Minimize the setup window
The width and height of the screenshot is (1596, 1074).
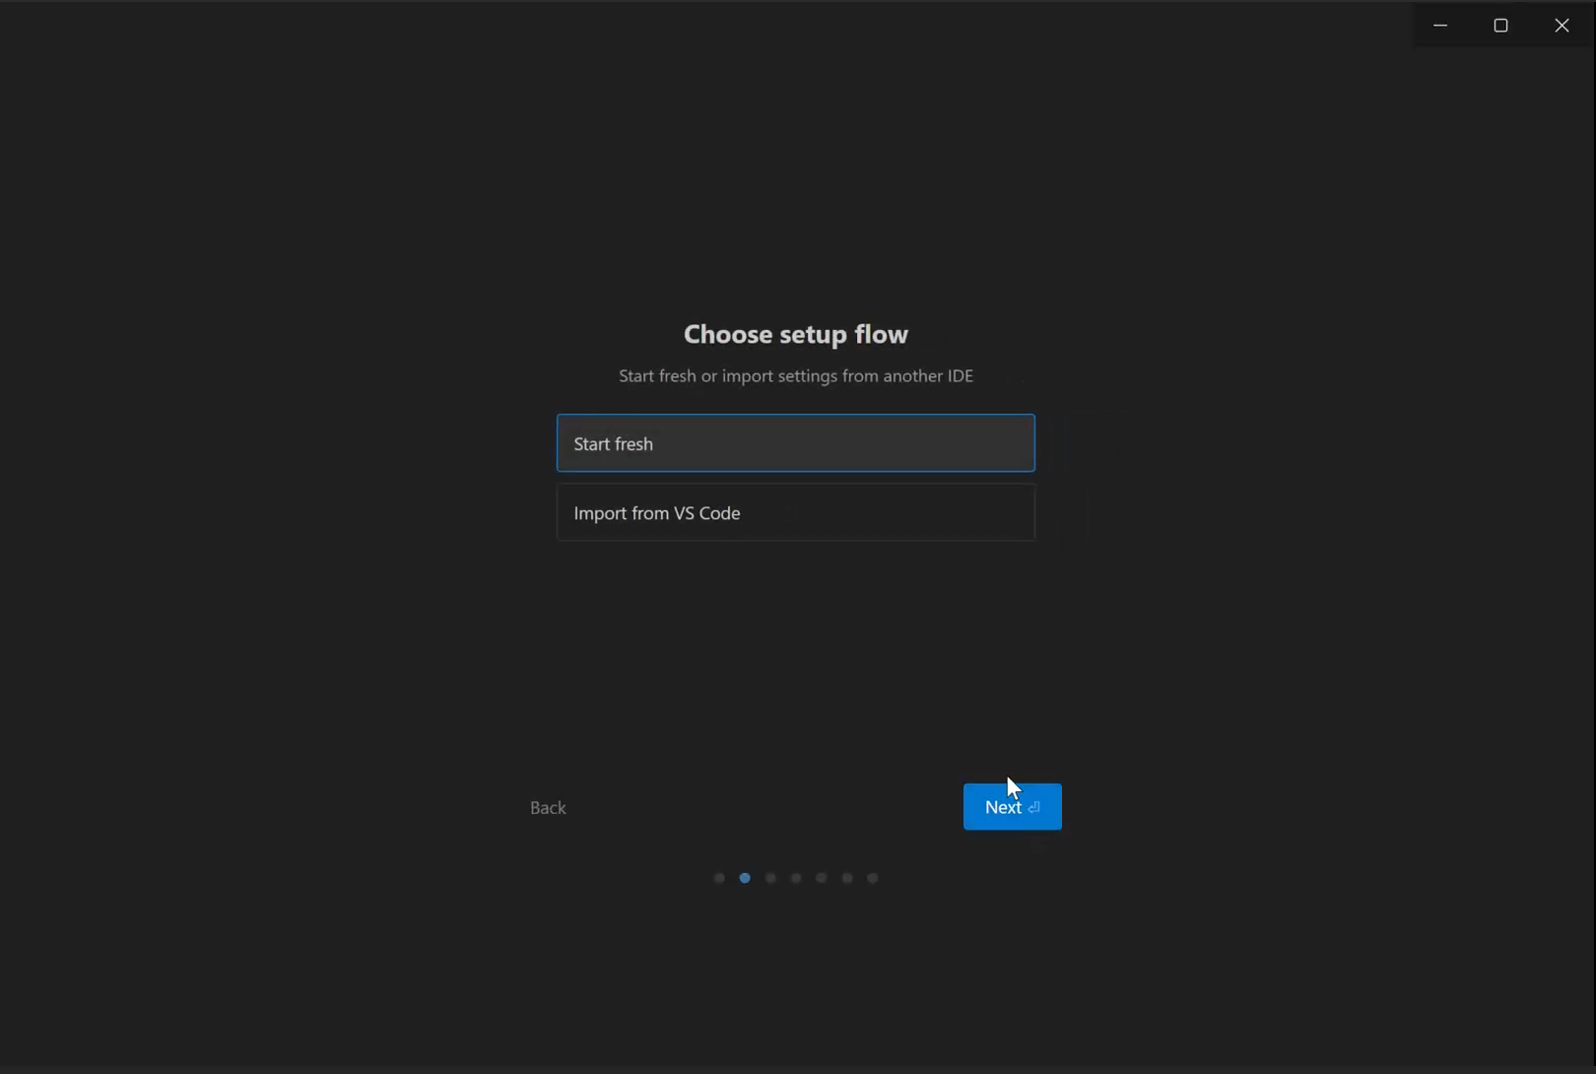point(1440,25)
